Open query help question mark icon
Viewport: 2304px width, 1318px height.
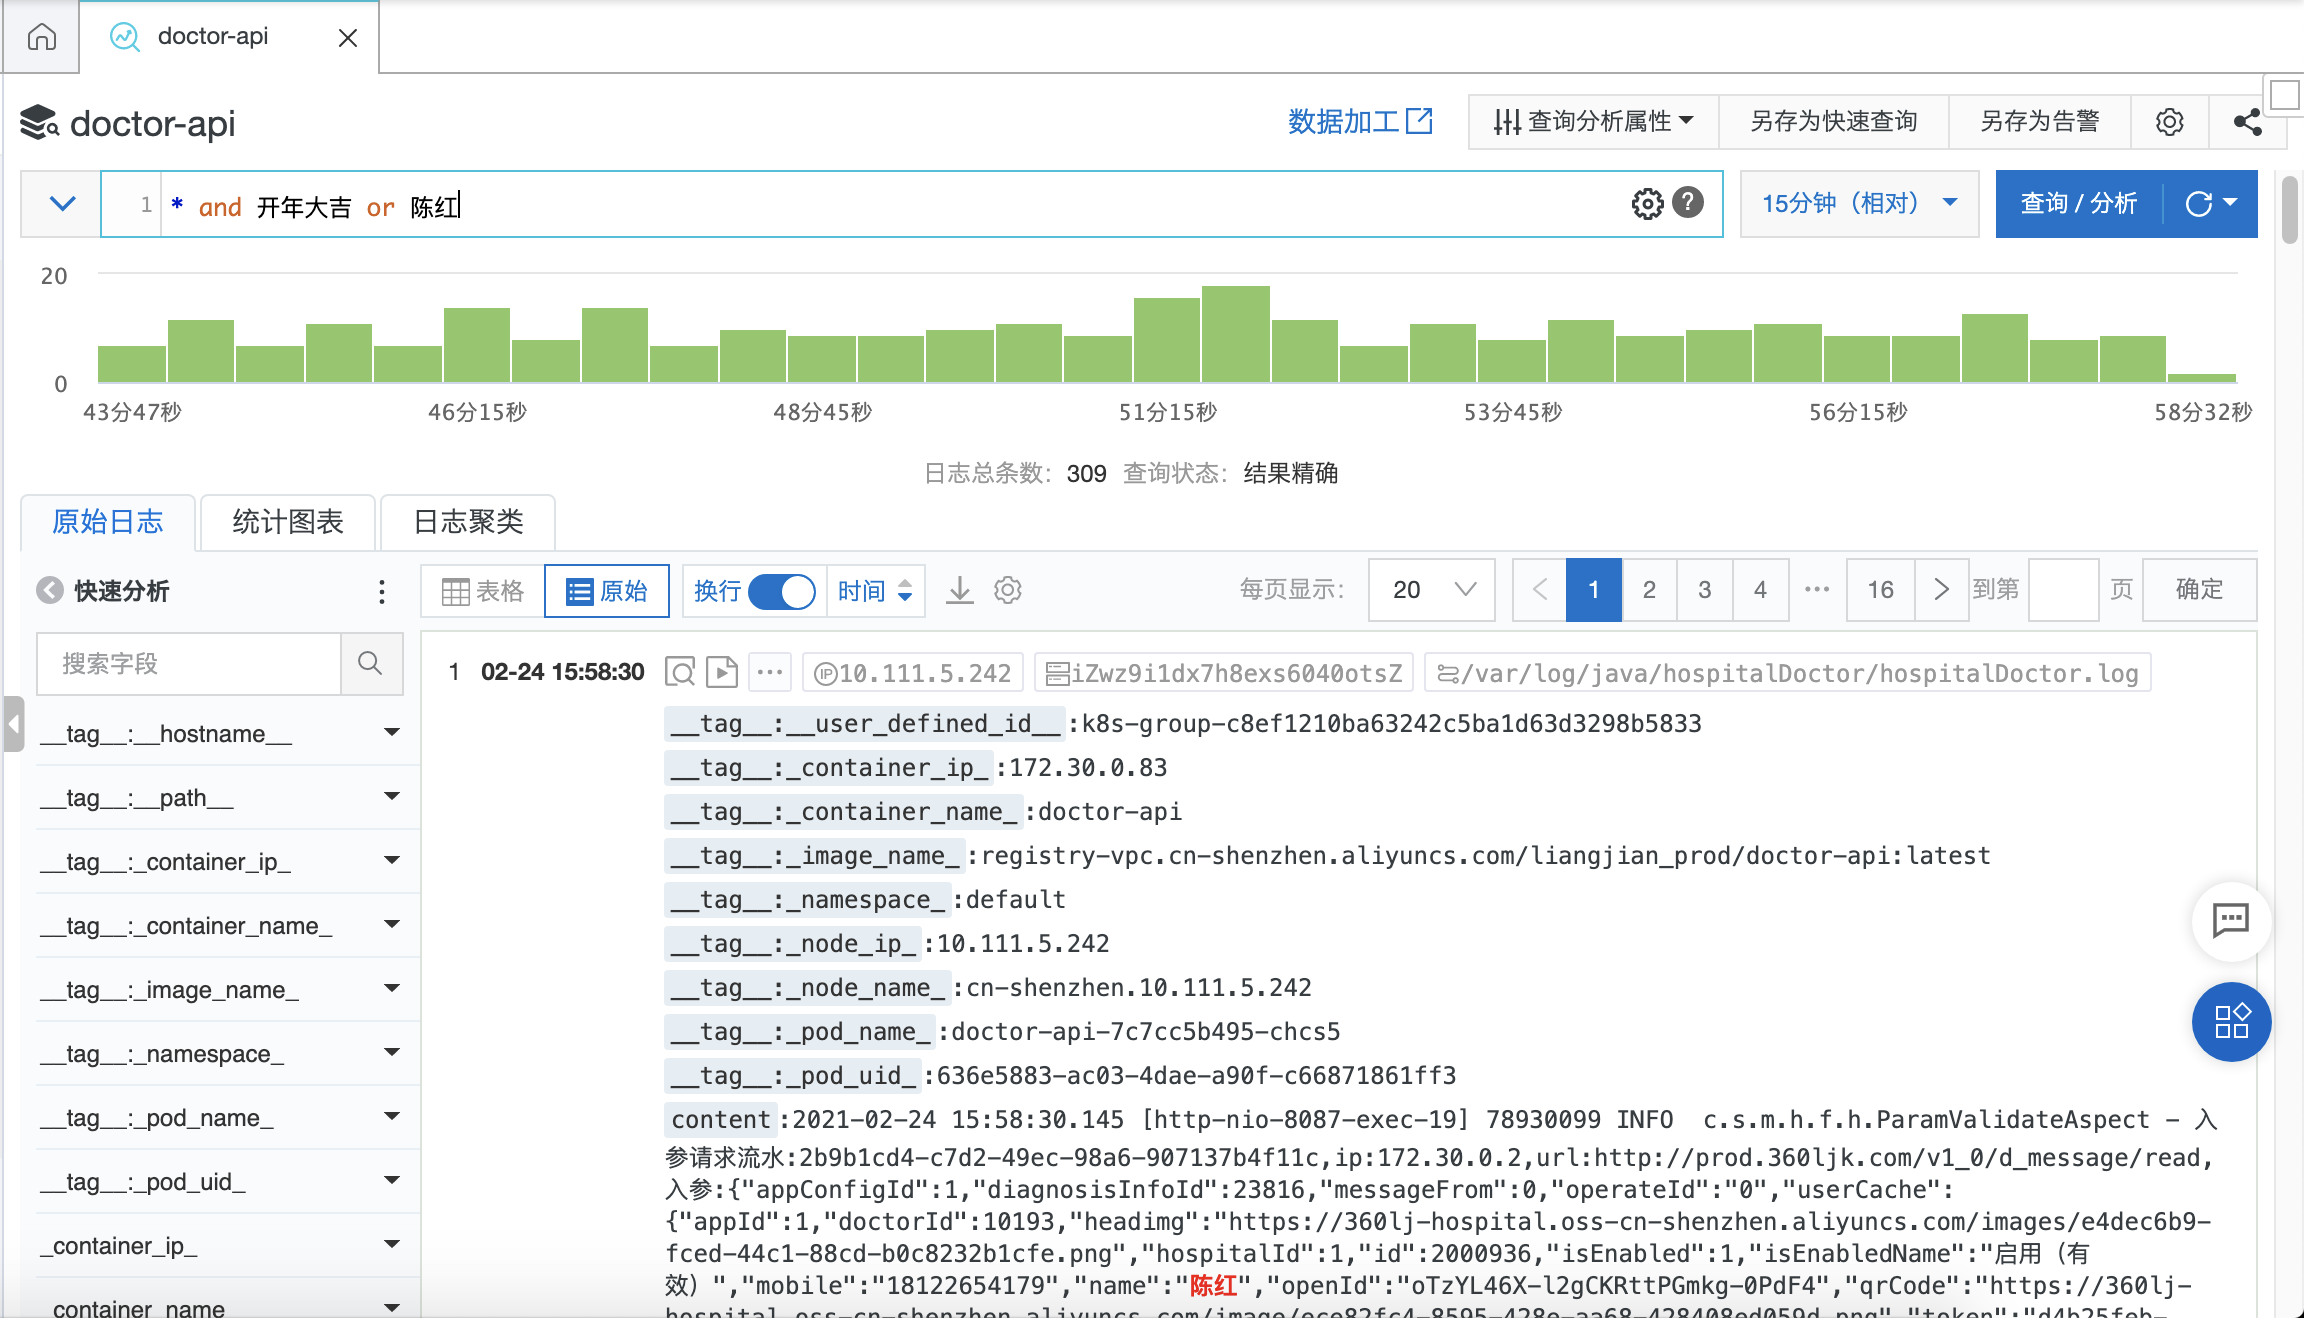1688,203
